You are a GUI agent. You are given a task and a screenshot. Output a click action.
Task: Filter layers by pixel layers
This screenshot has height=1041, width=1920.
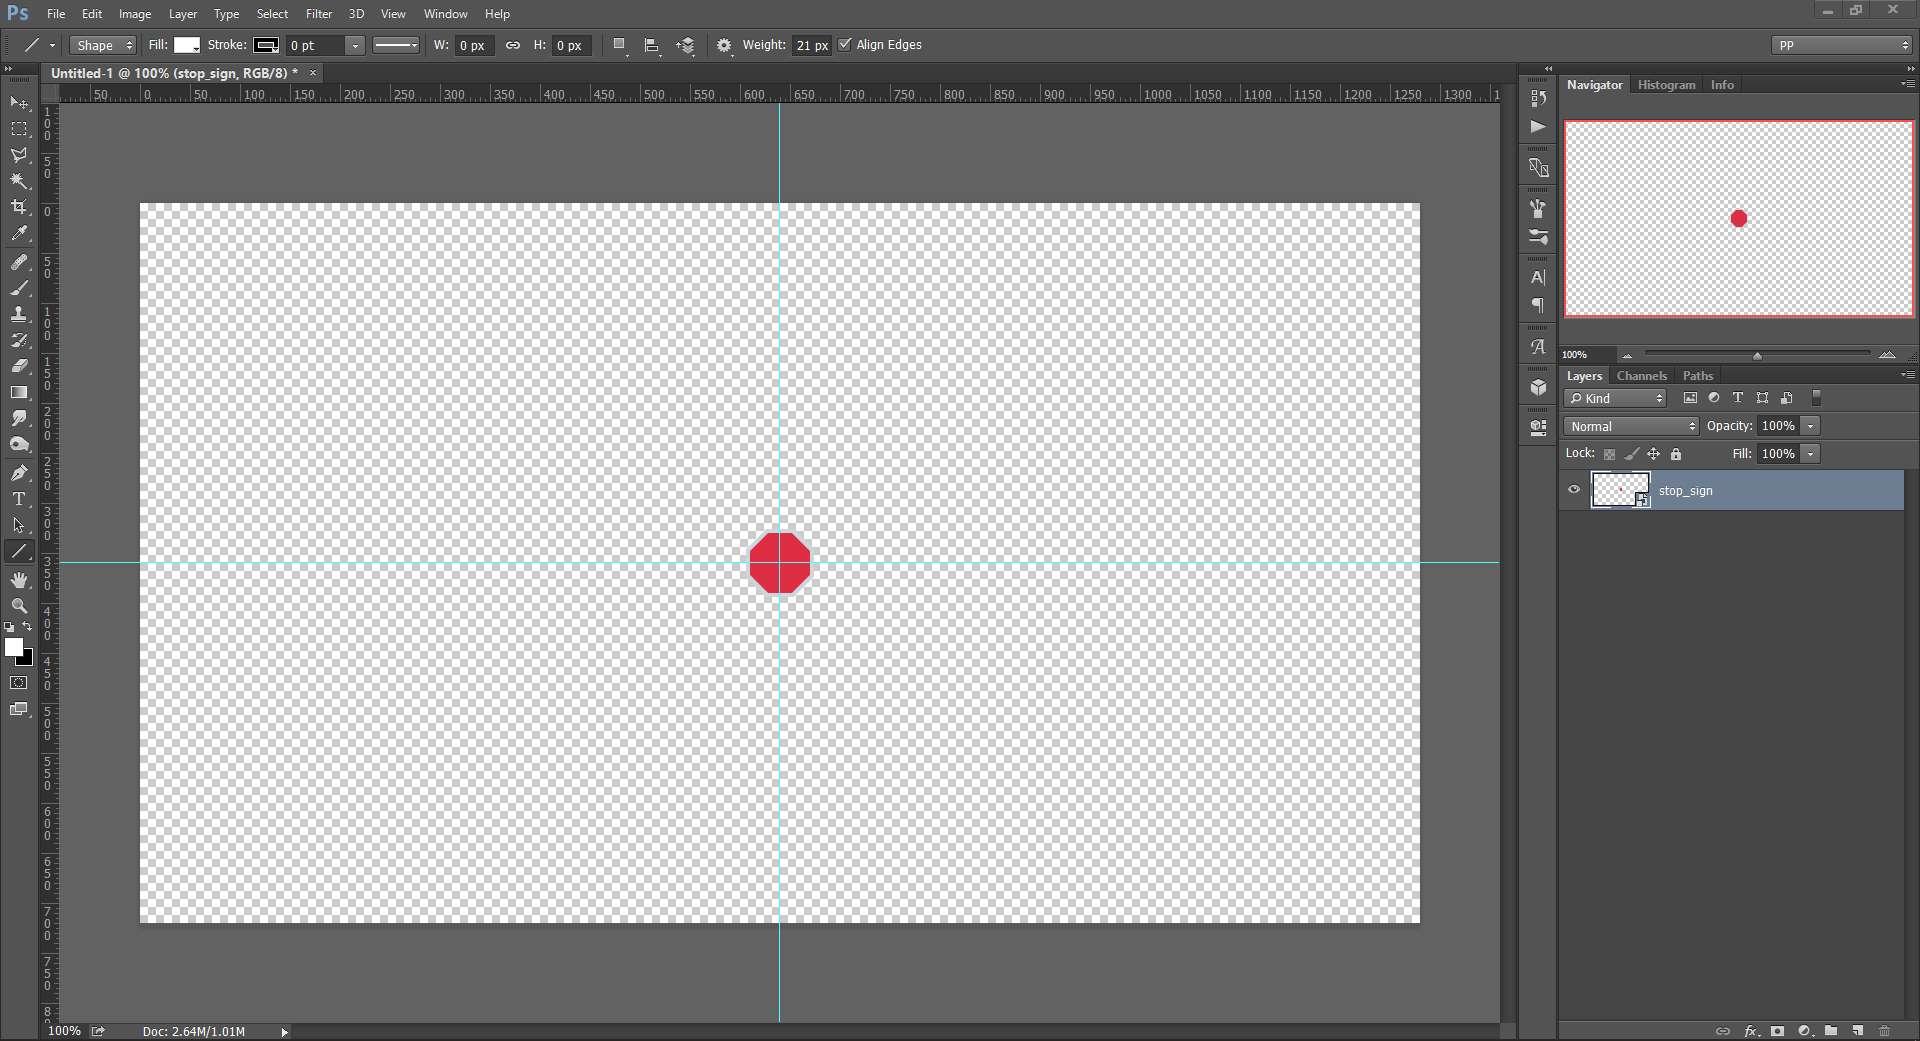pos(1690,398)
